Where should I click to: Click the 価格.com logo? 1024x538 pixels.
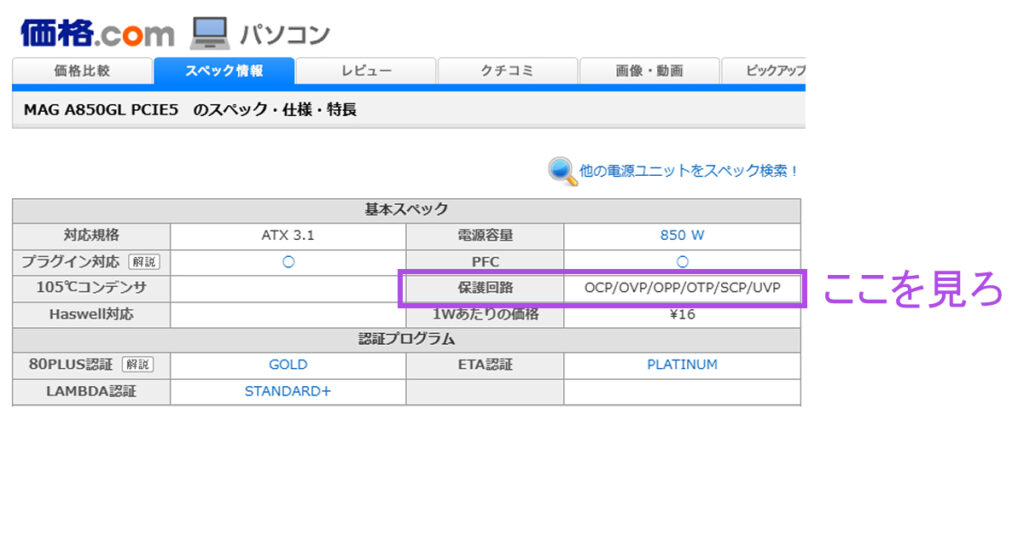click(97, 33)
